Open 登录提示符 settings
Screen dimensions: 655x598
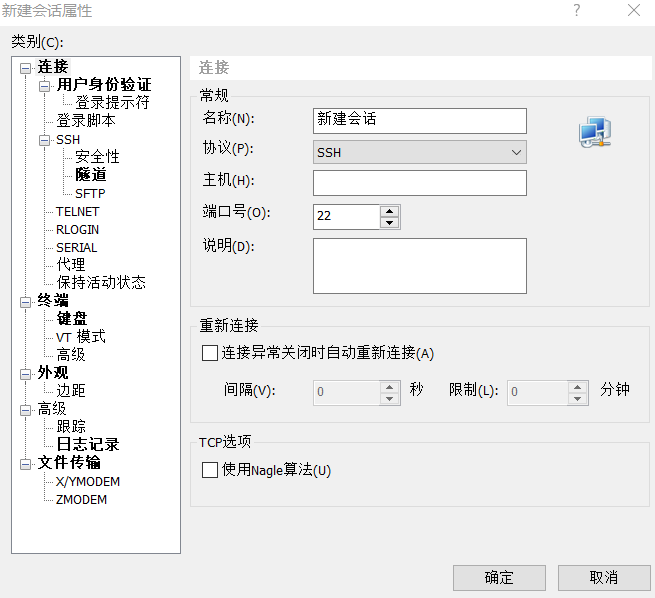(x=112, y=102)
